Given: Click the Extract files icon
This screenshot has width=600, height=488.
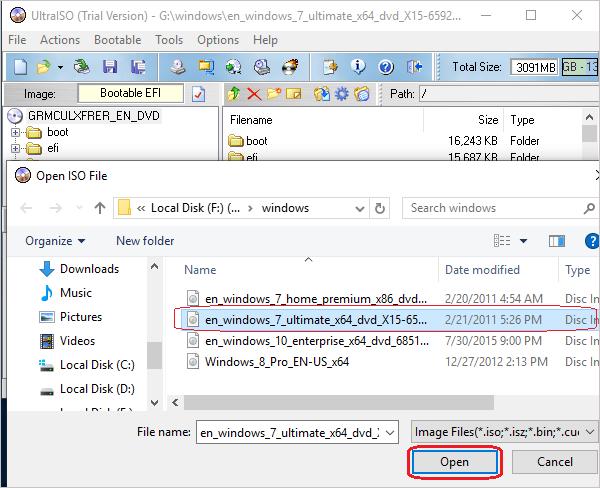Looking at the screenshot, I should point(322,94).
